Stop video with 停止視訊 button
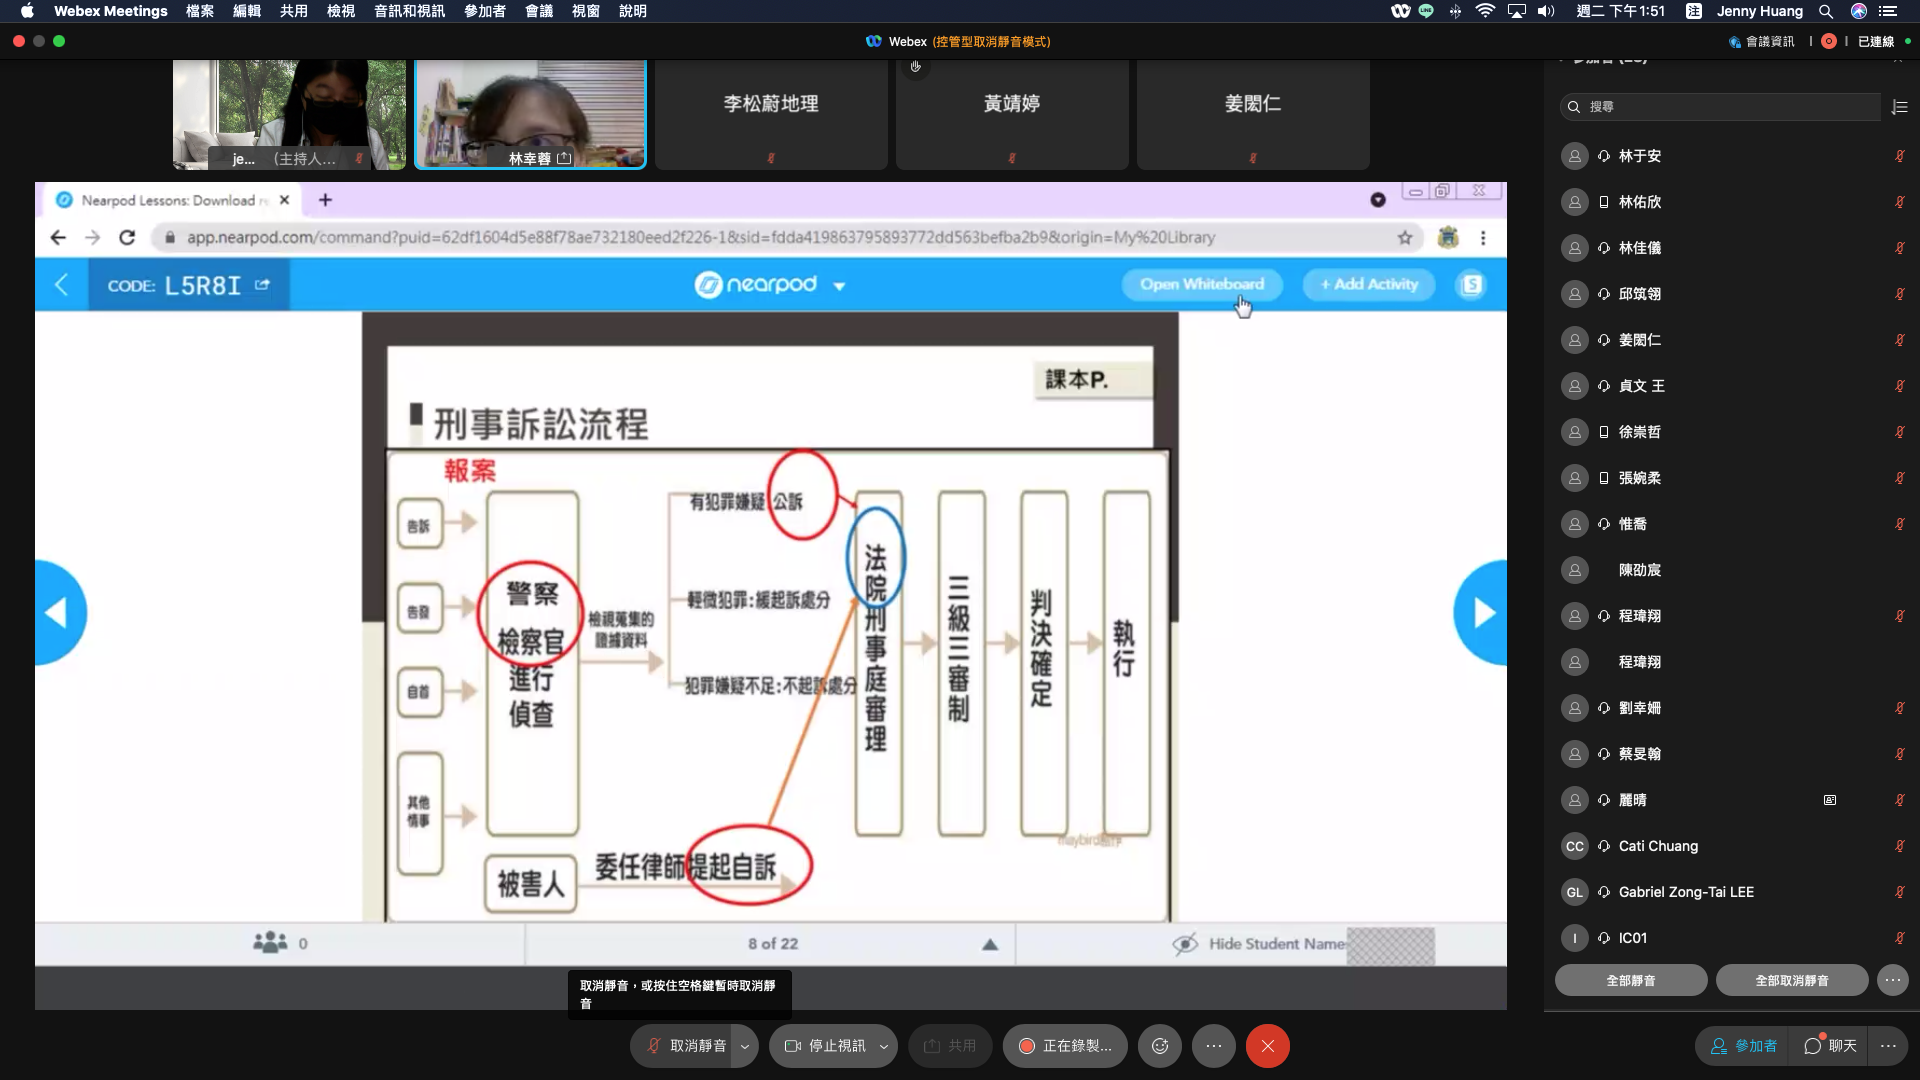The height and width of the screenshot is (1080, 1920). click(825, 1046)
